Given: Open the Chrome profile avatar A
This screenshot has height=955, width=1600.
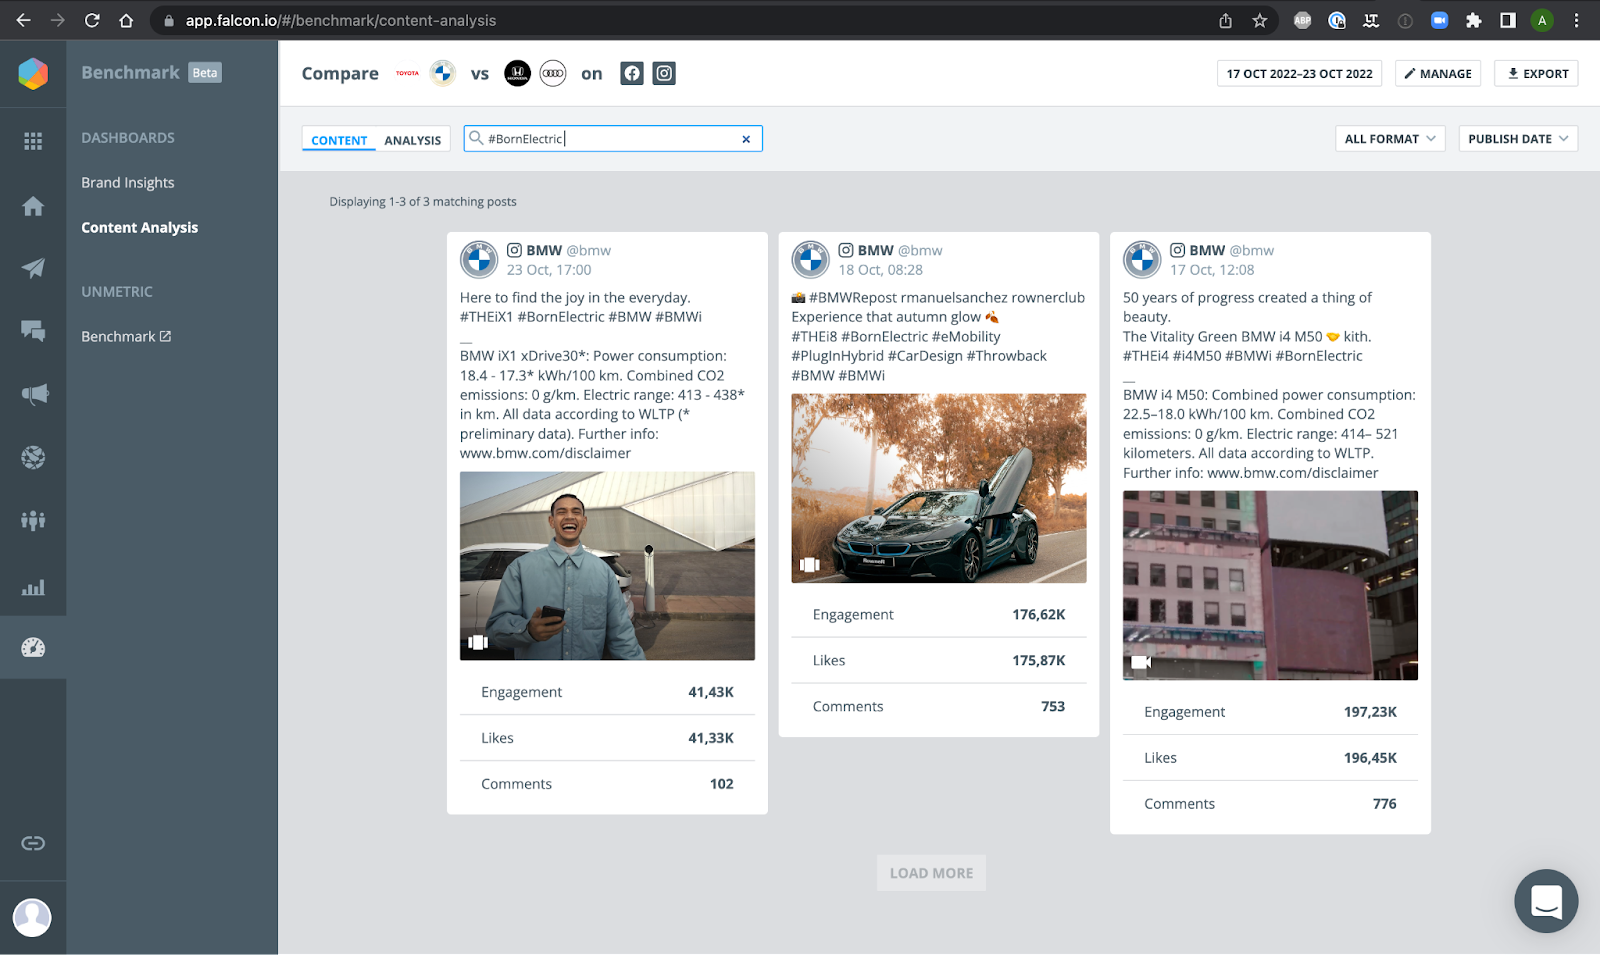Looking at the screenshot, I should [1542, 20].
